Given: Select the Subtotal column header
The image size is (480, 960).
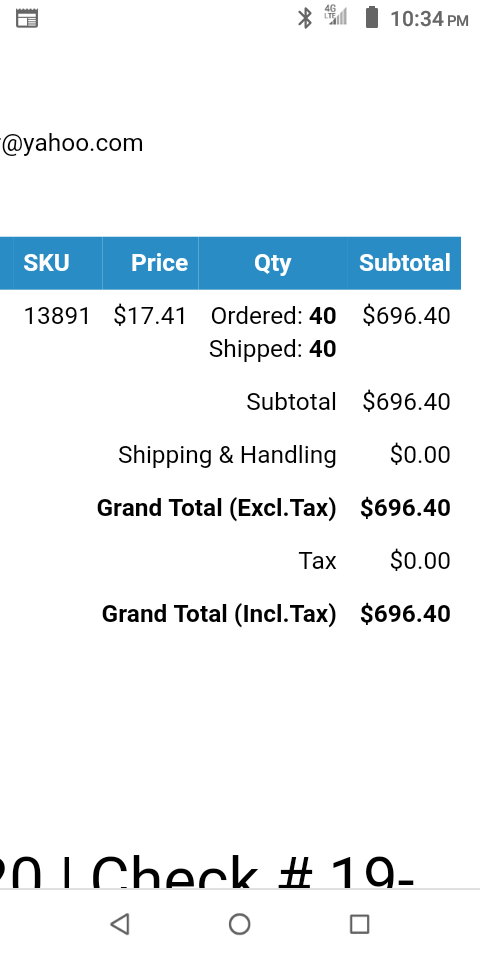Looking at the screenshot, I should pyautogui.click(x=404, y=263).
